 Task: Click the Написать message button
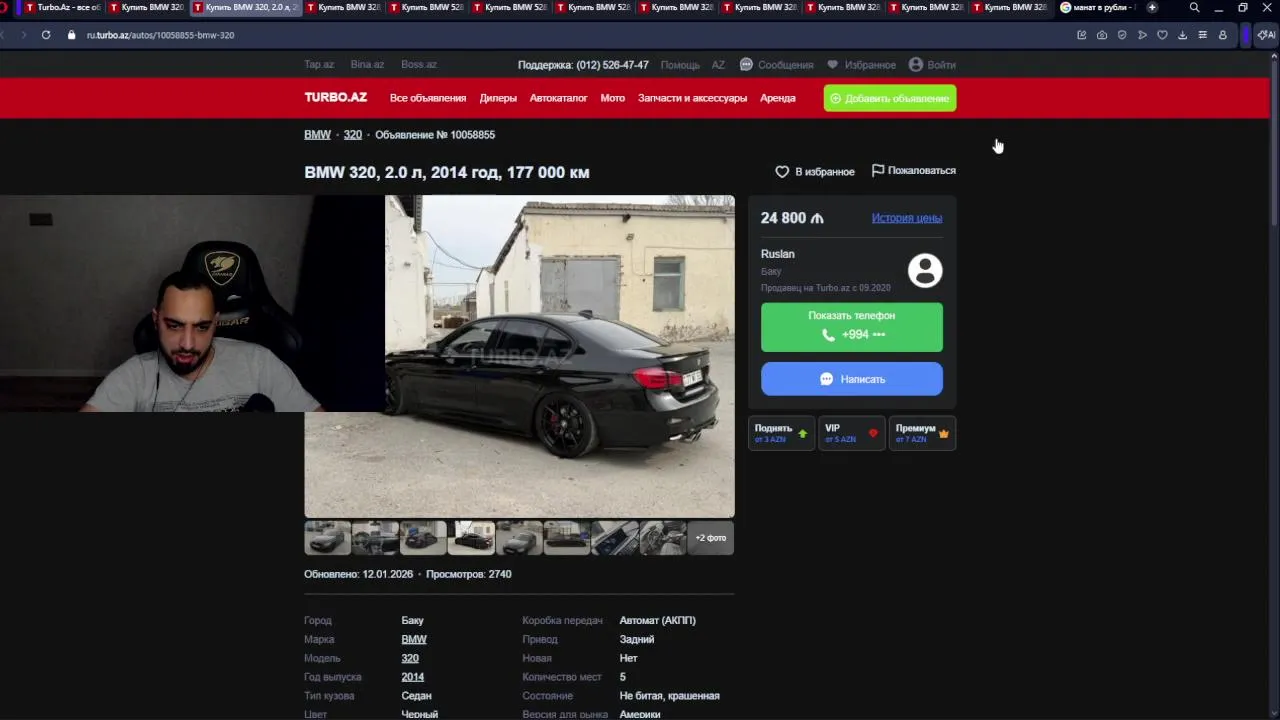tap(851, 379)
